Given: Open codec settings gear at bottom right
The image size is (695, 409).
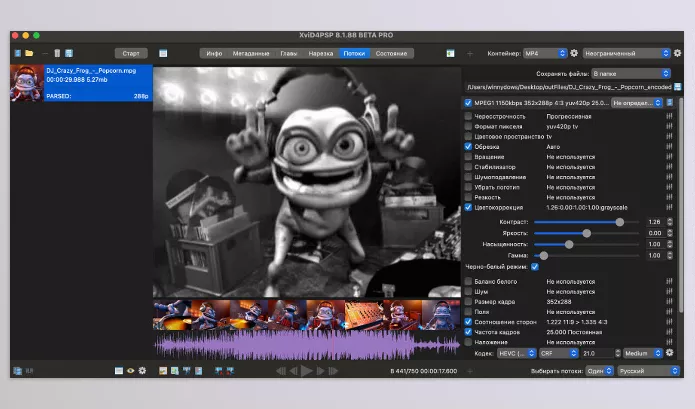Looking at the screenshot, I should (x=669, y=352).
